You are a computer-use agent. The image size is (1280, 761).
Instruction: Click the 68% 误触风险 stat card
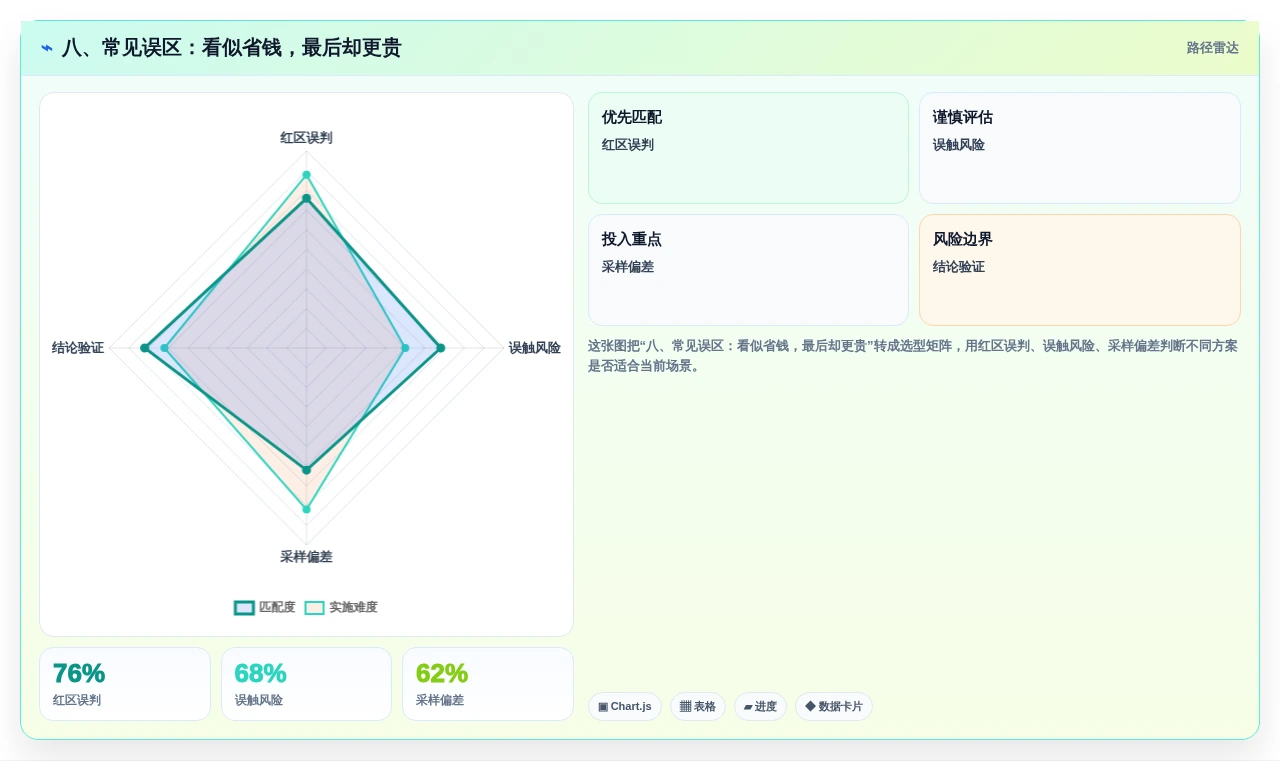(x=306, y=684)
